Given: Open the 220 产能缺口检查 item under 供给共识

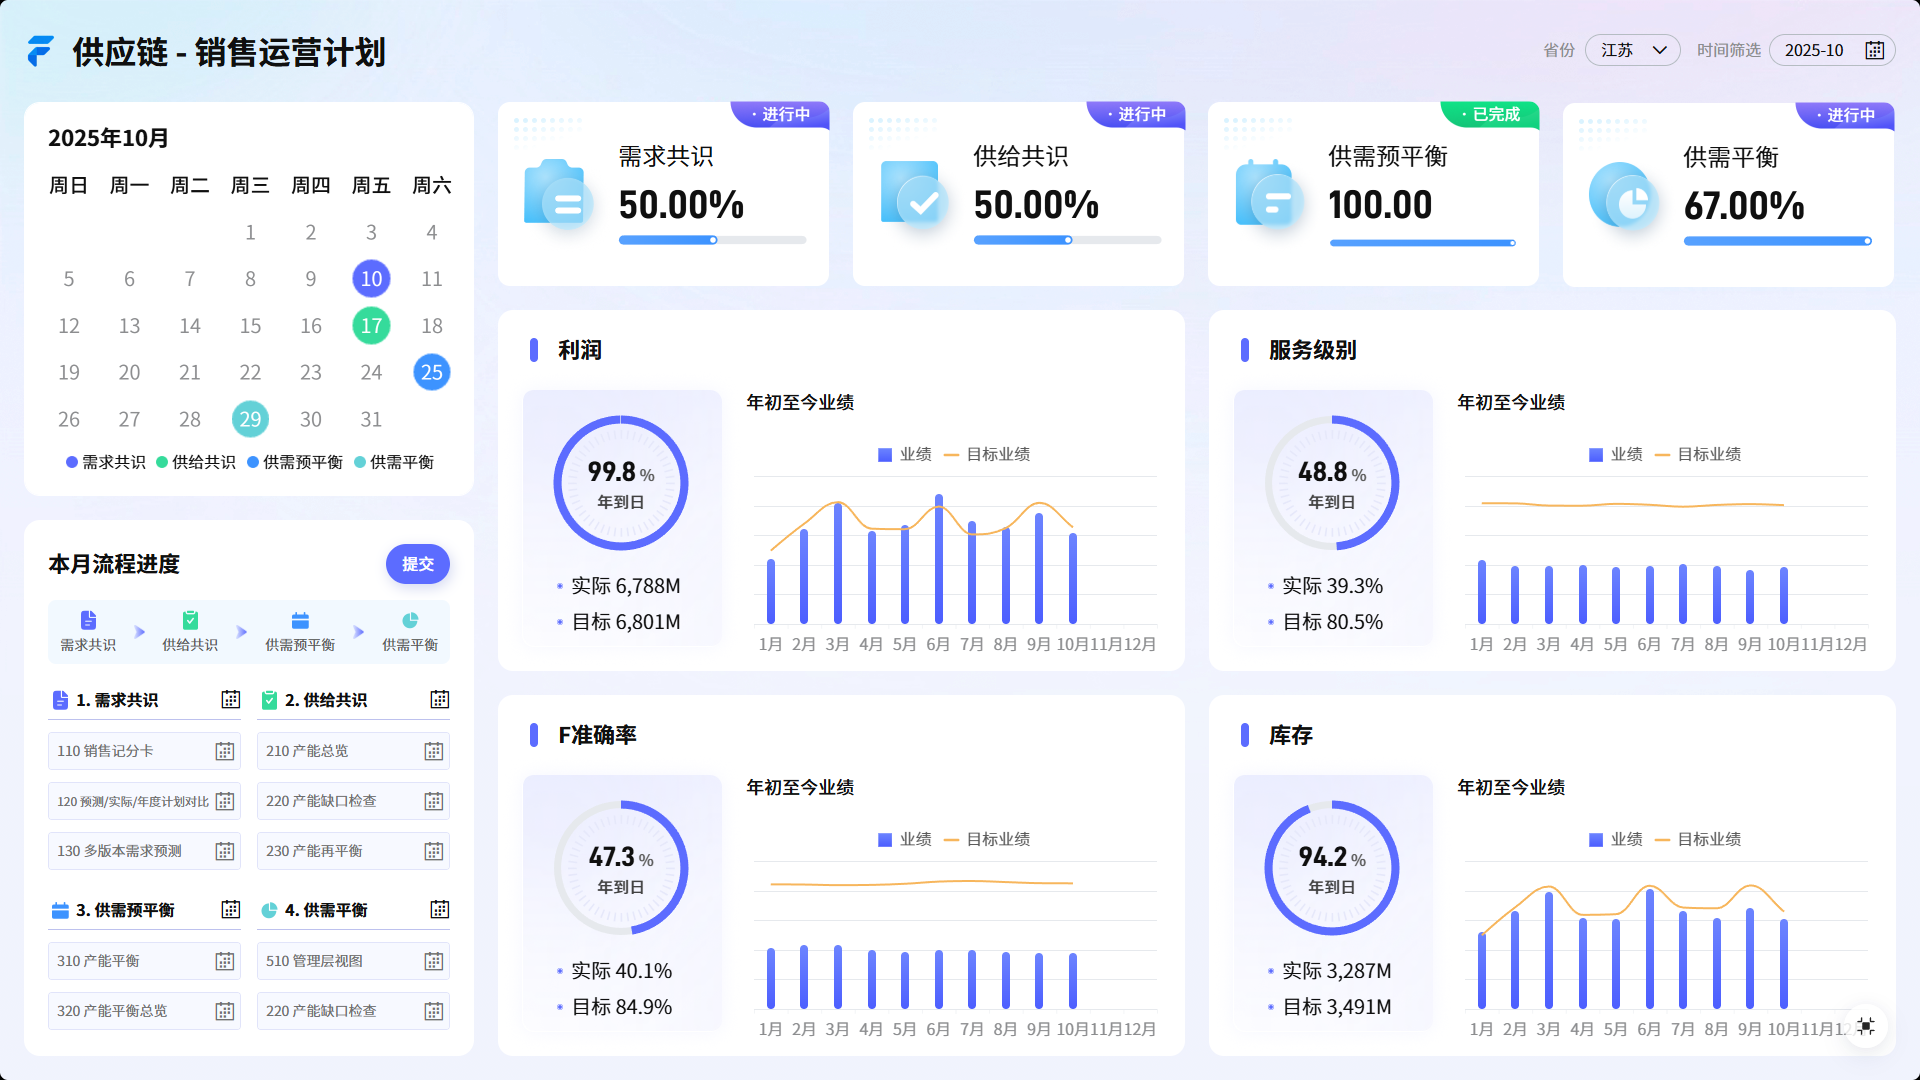Looking at the screenshot, I should (353, 801).
